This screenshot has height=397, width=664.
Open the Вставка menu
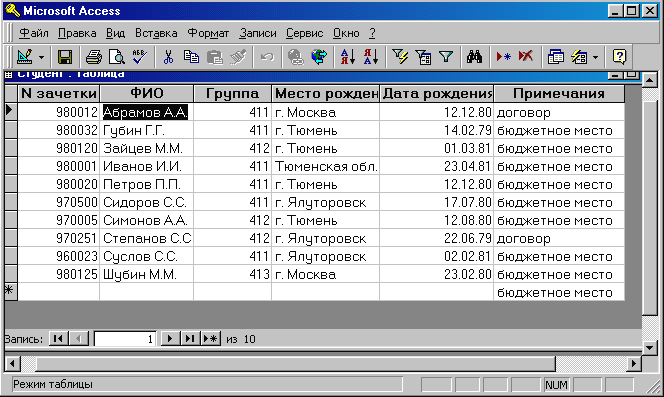point(156,33)
